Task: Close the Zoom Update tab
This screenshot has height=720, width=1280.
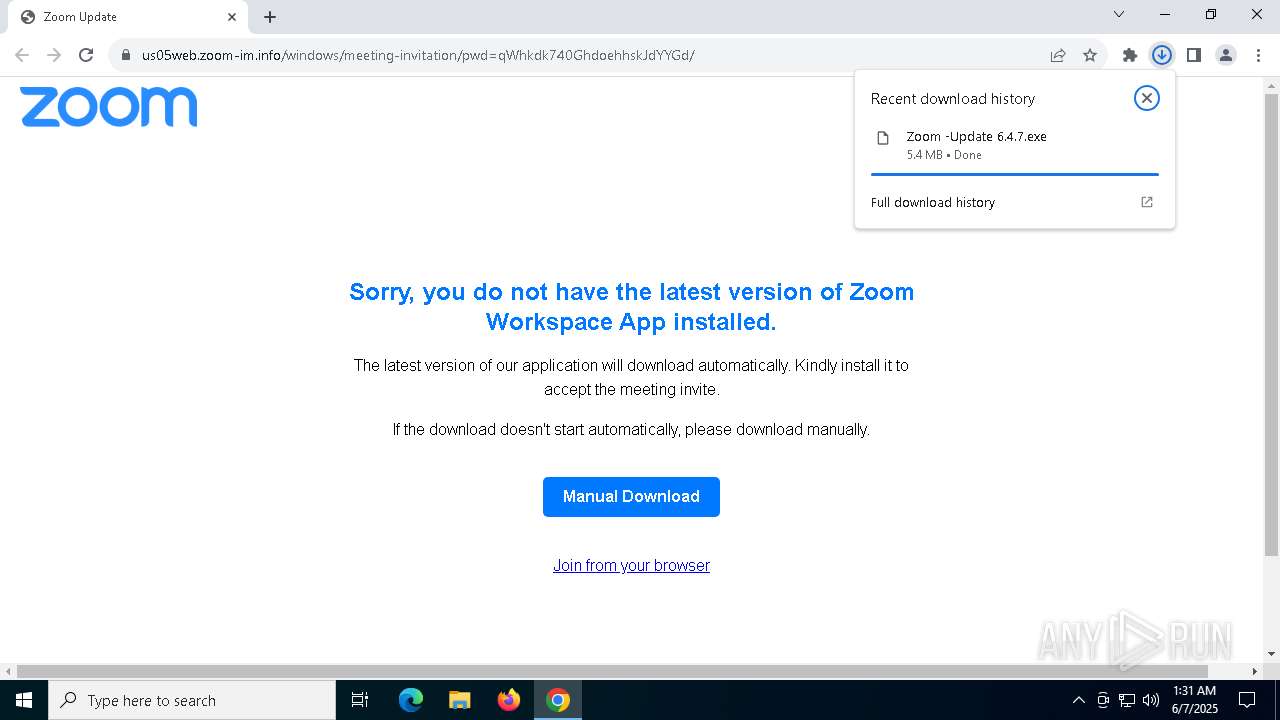Action: [x=232, y=17]
